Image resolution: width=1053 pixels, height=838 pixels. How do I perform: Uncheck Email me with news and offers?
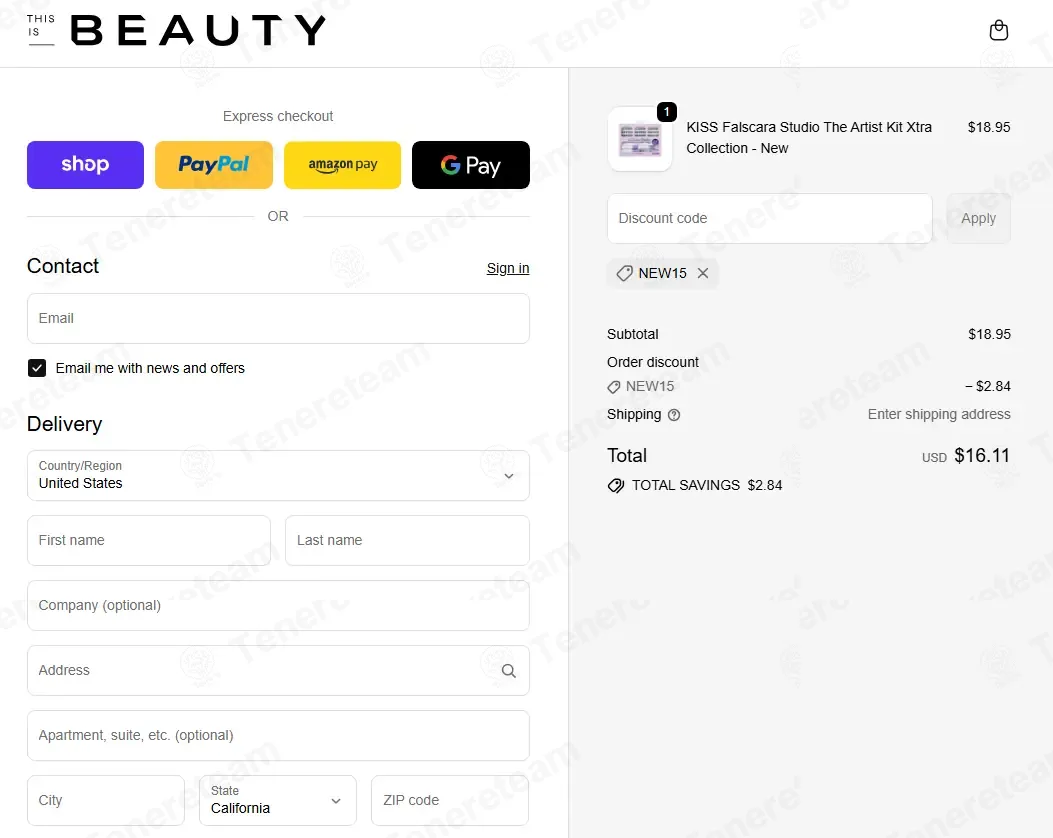(37, 368)
